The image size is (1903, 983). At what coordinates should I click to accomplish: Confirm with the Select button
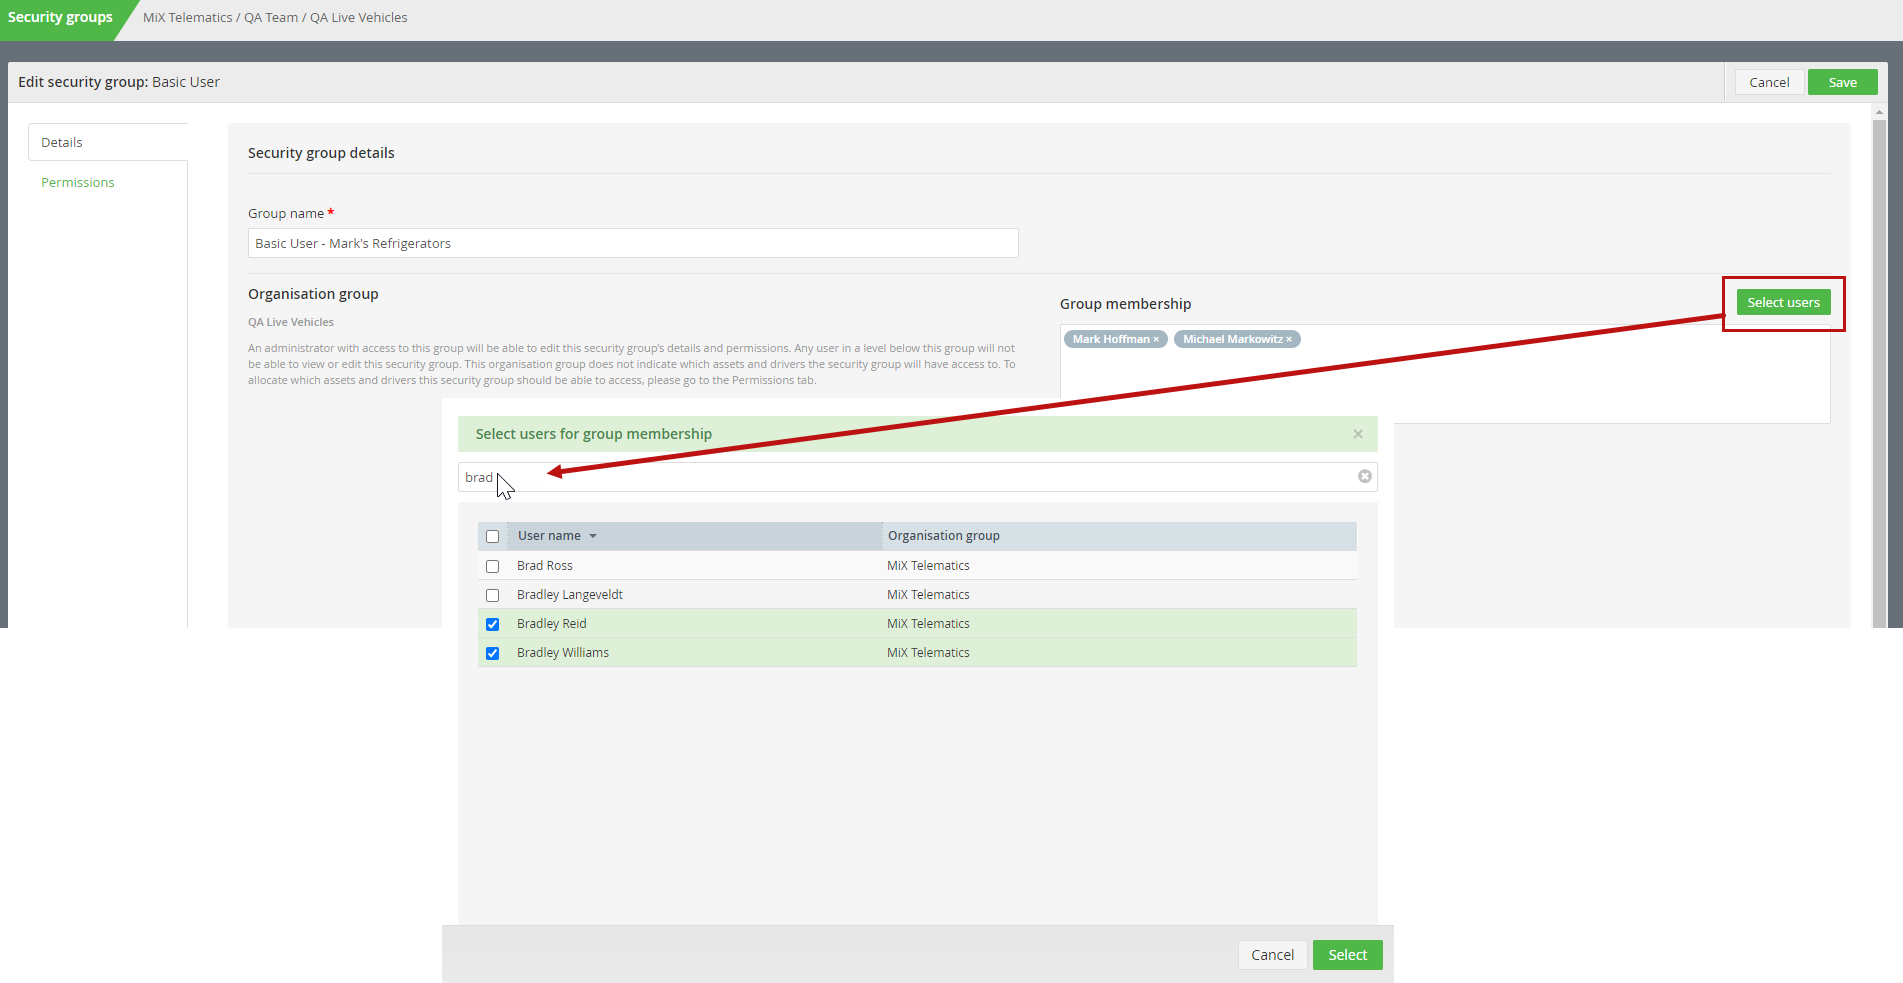click(1347, 955)
